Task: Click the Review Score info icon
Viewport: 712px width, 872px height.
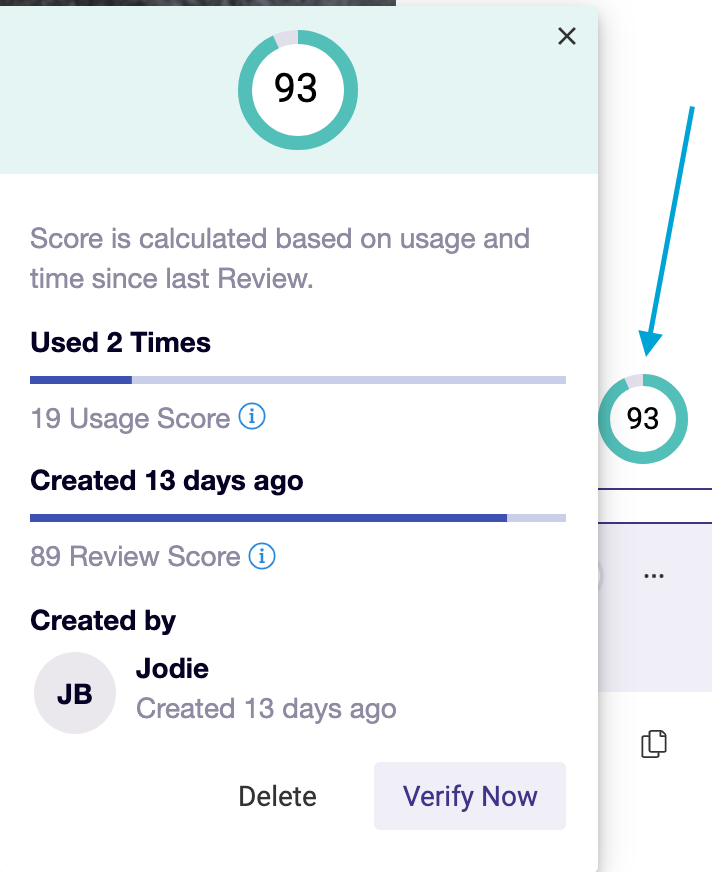Action: tap(261, 556)
